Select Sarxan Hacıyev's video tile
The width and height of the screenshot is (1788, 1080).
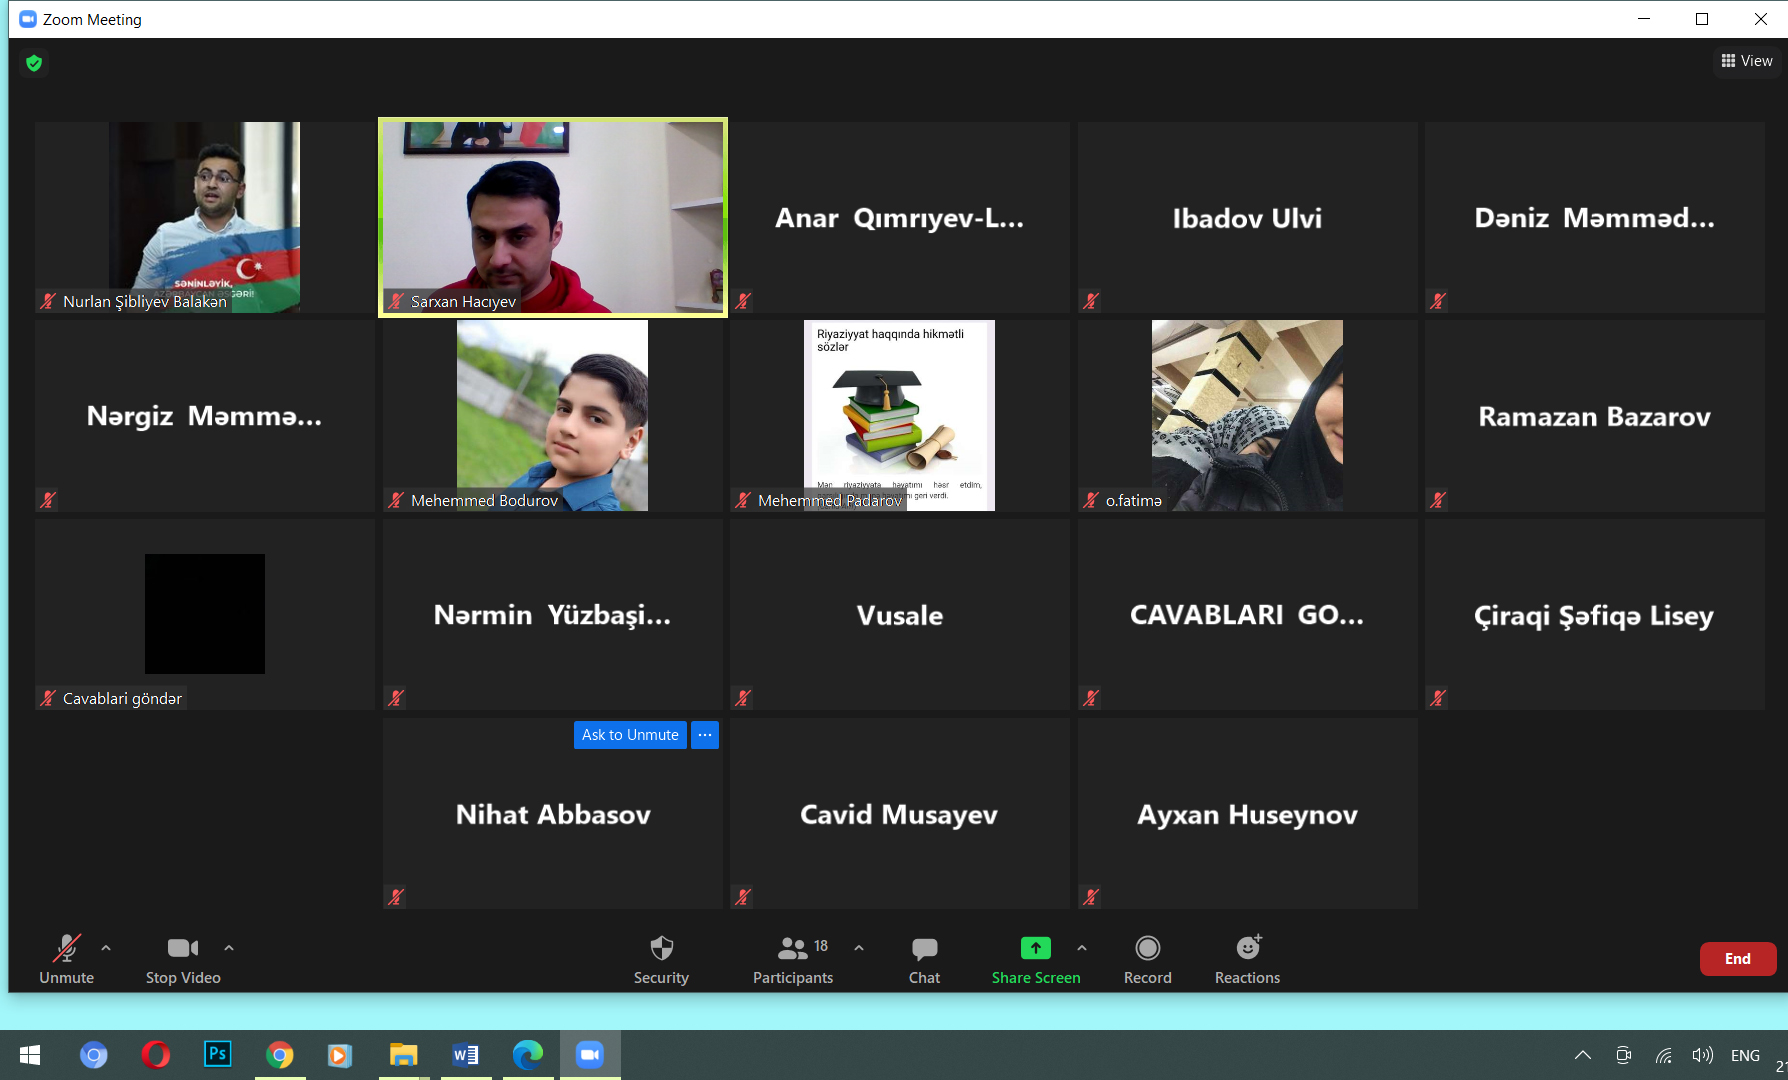click(x=553, y=217)
